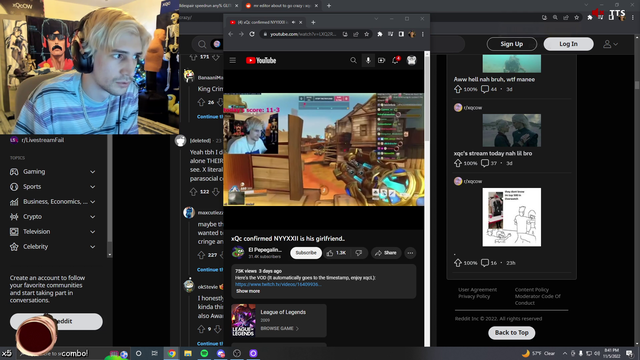The height and width of the screenshot is (360, 640).
Task: Open Content Policy link in Reddit footer
Action: (531, 290)
